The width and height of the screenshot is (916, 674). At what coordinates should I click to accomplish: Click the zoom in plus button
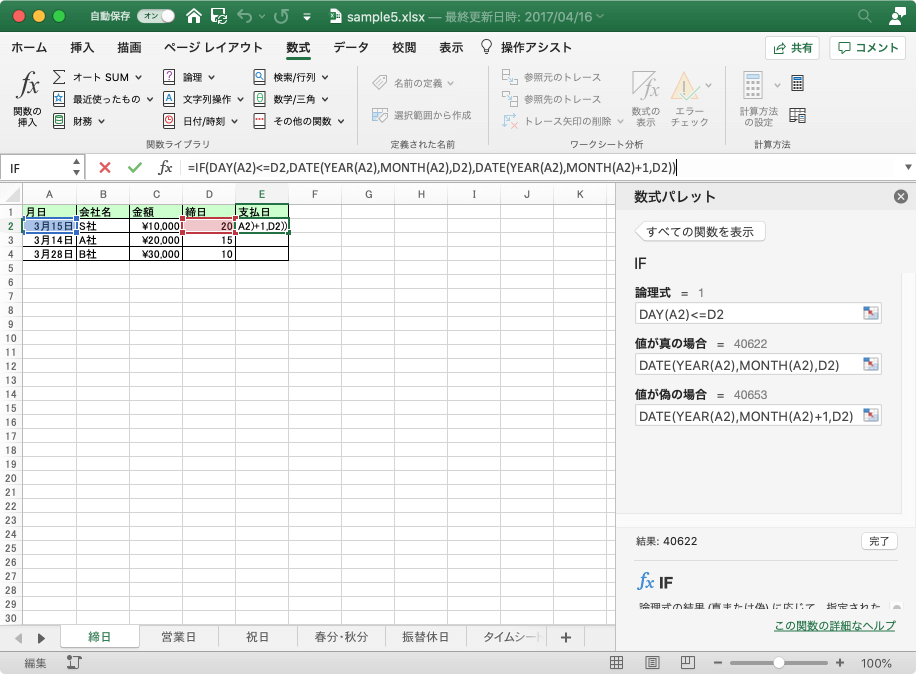[840, 663]
